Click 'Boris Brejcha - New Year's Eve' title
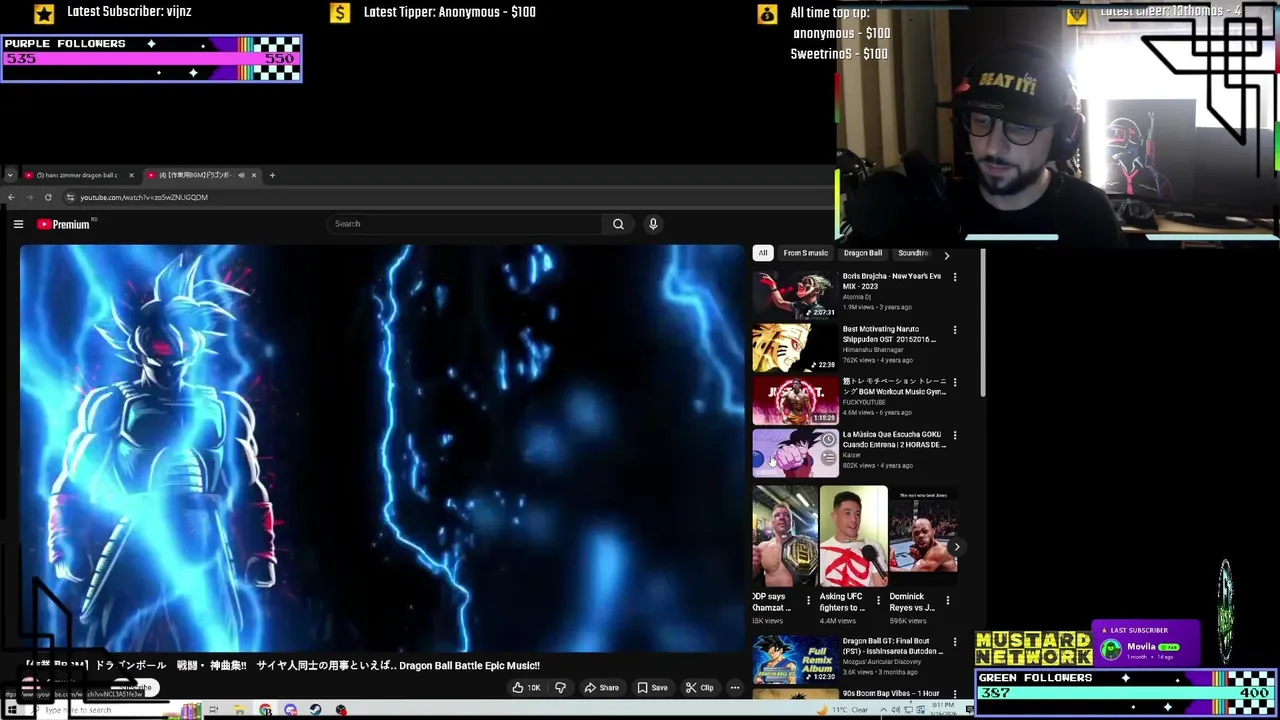The height and width of the screenshot is (720, 1280). [x=892, y=281]
